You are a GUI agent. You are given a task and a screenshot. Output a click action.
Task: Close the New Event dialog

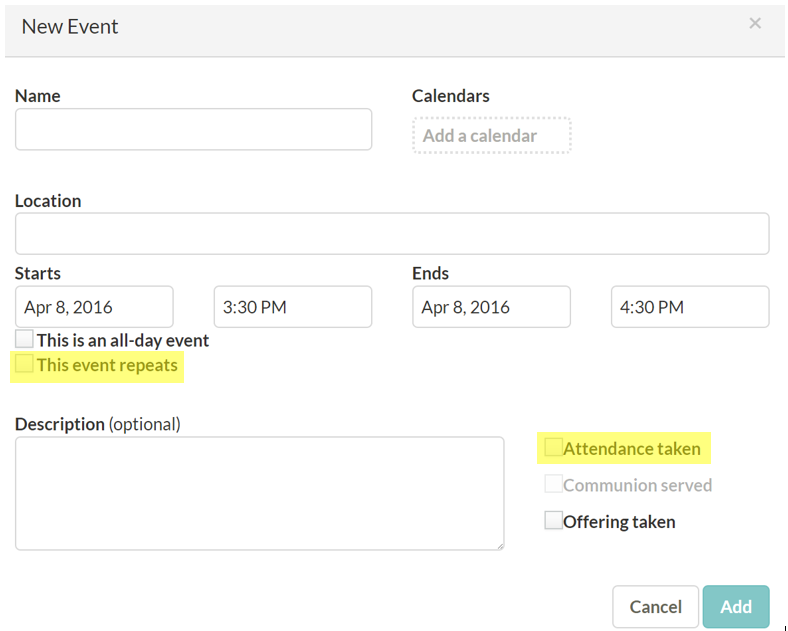[754, 23]
